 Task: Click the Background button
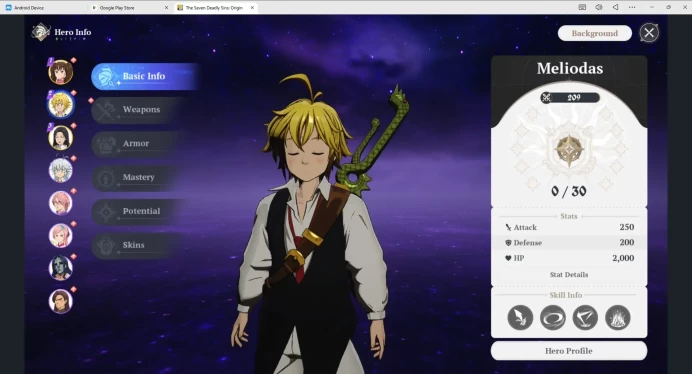point(594,33)
